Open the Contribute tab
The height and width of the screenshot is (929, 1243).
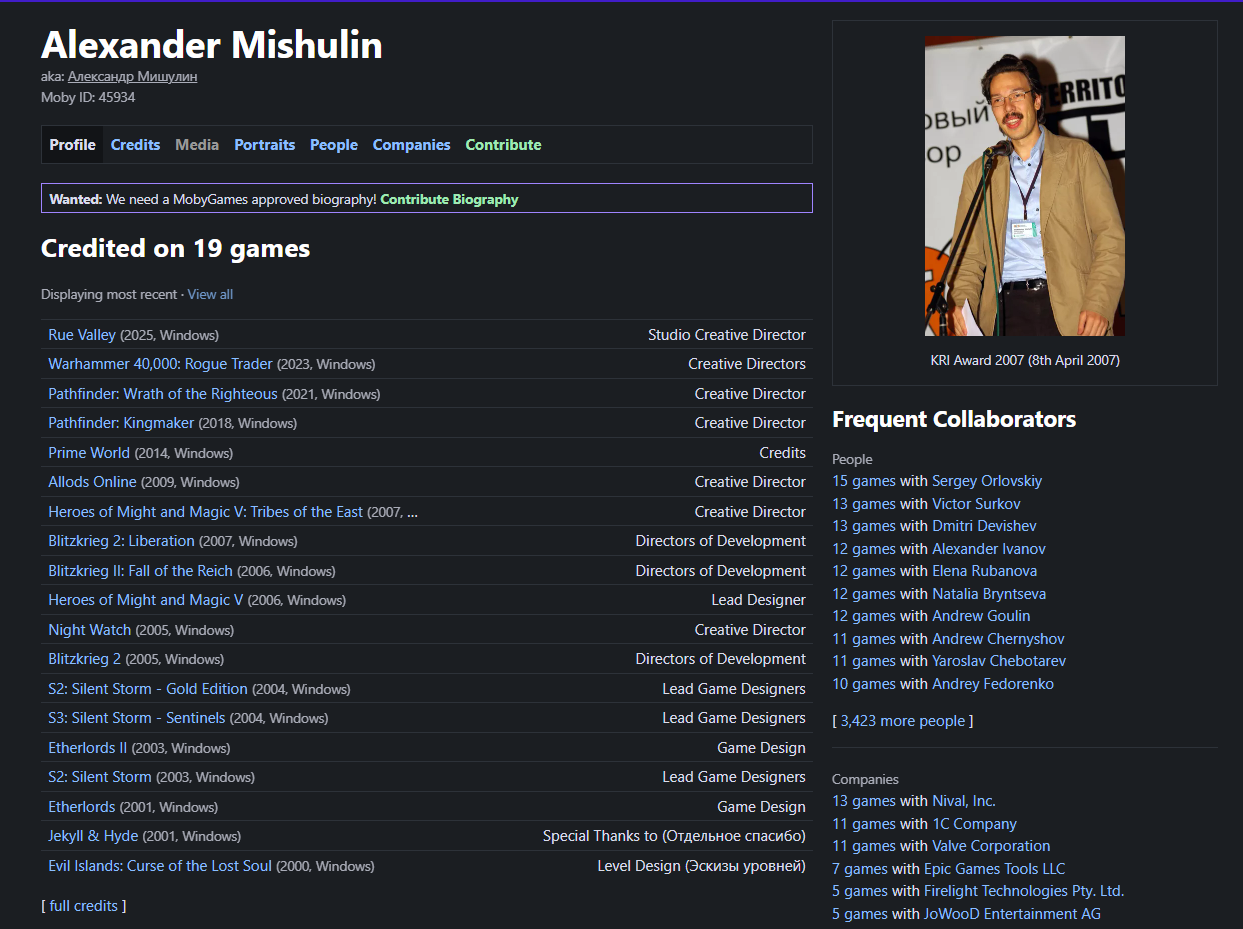503,145
